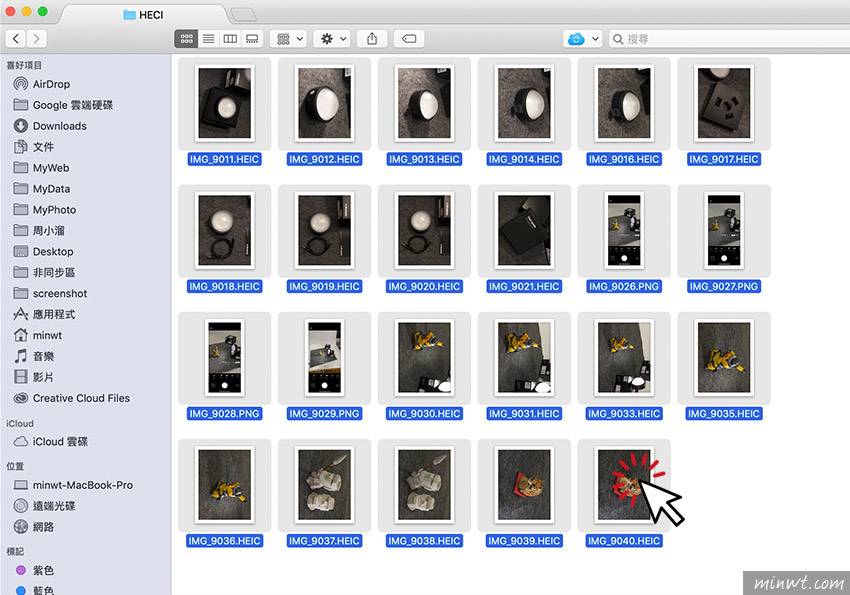
Task: Switch to icon view in toolbar
Action: [186, 39]
